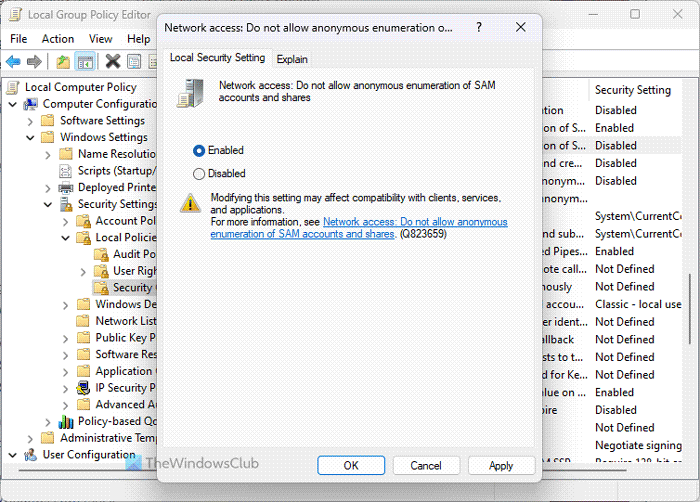Image resolution: width=700 pixels, height=502 pixels.
Task: Click the Properties toolbar icon
Action: click(134, 61)
